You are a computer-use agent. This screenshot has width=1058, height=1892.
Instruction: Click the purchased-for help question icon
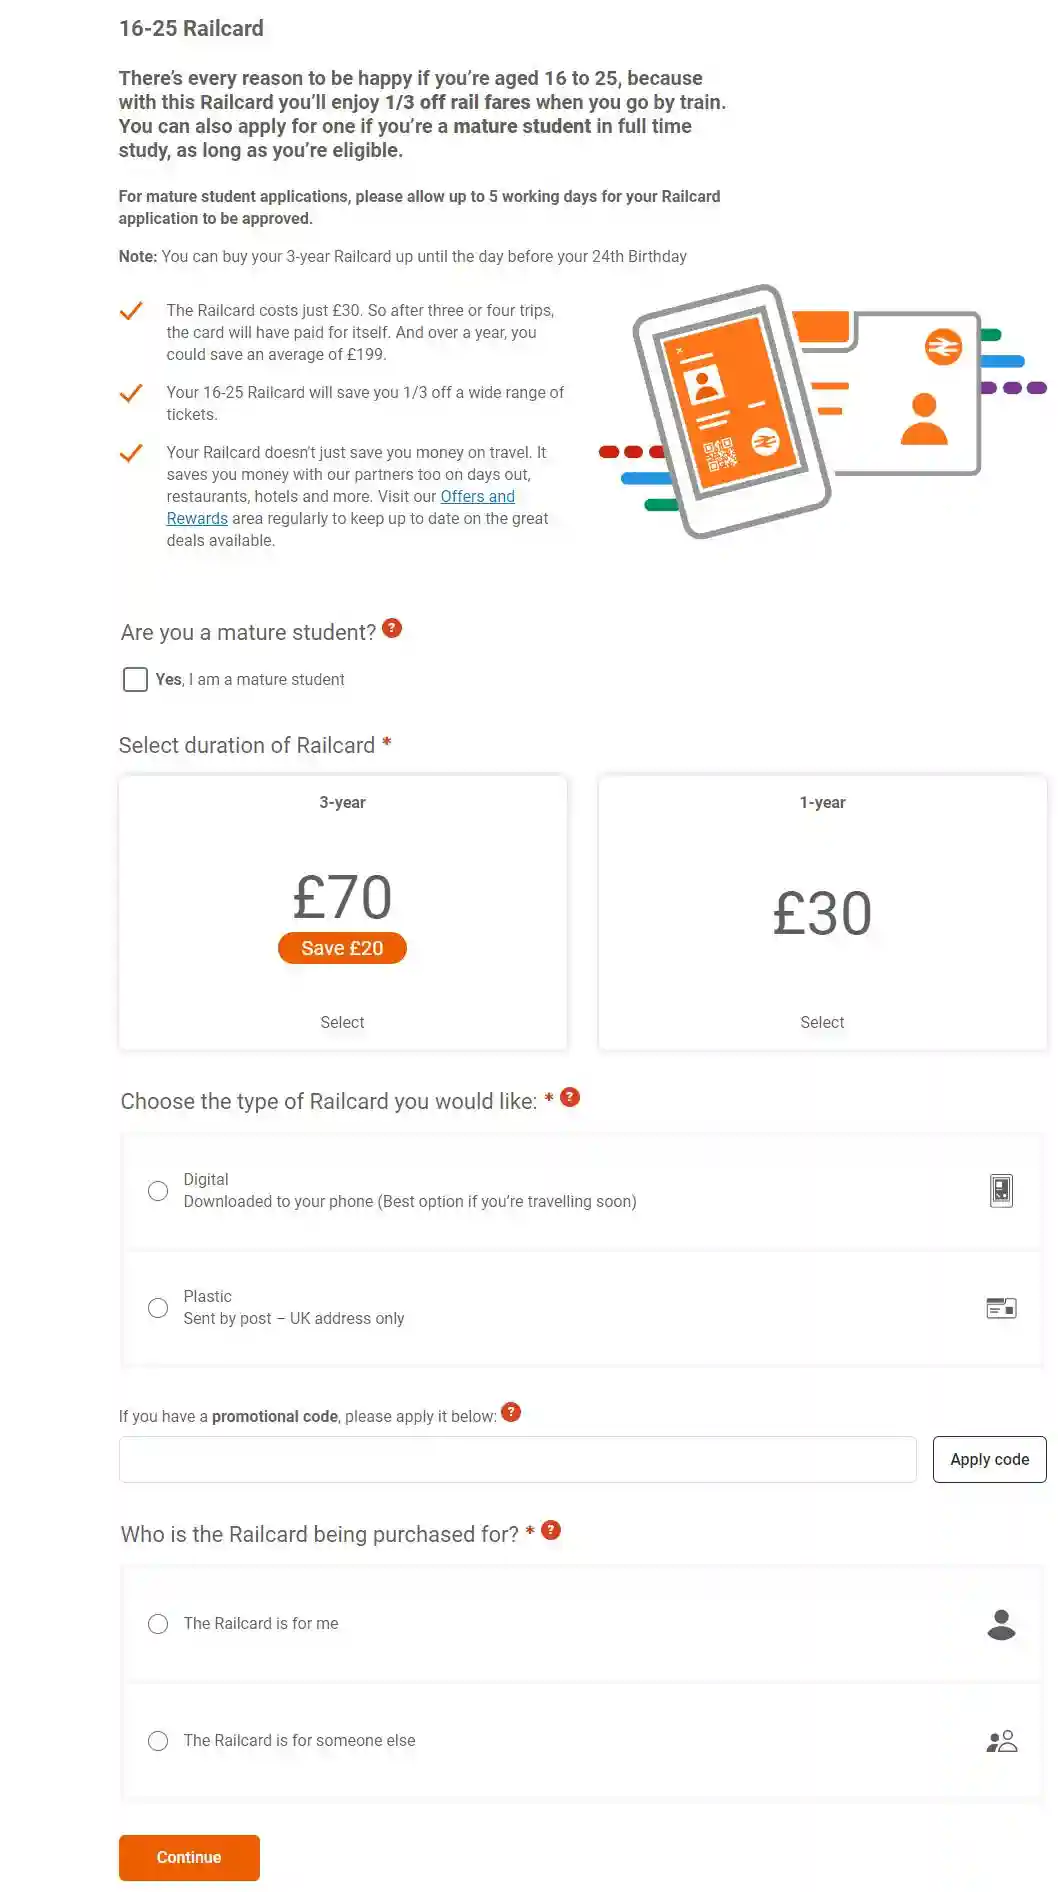[x=551, y=1530]
